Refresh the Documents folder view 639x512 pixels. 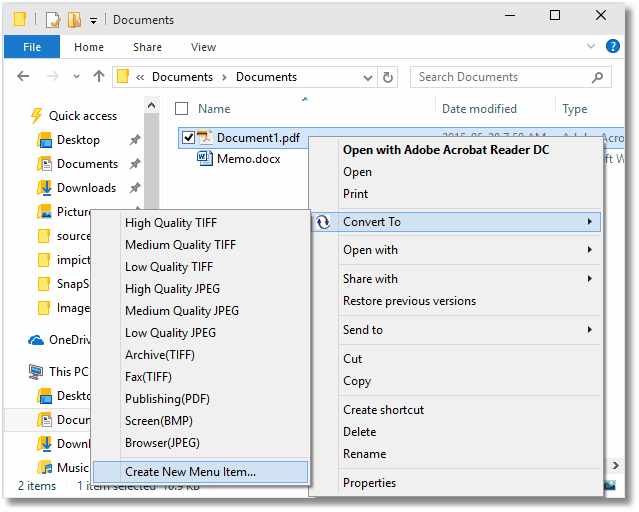click(388, 77)
